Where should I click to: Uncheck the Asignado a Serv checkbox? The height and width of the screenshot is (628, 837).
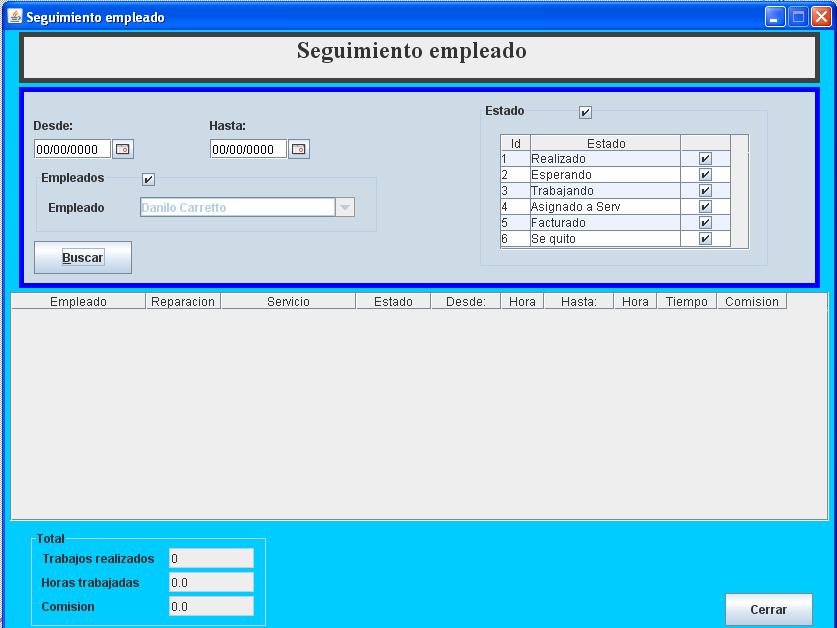[x=705, y=207]
